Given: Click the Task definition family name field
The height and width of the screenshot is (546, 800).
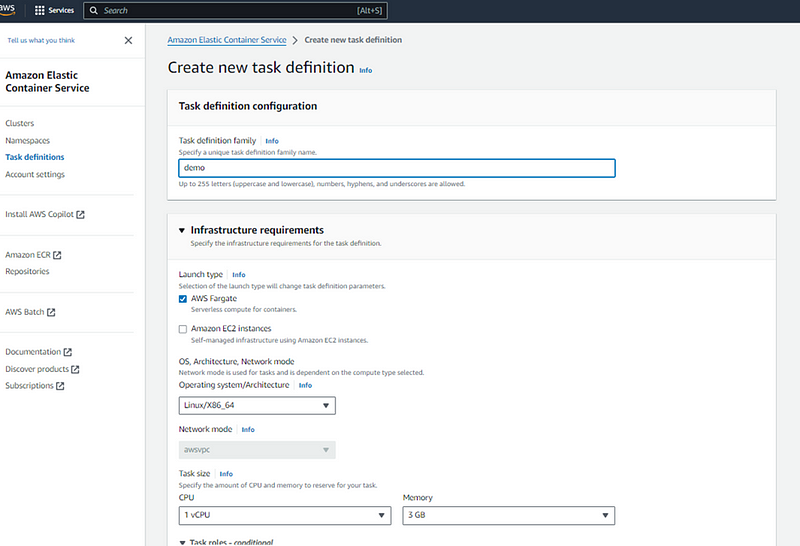Looking at the screenshot, I should pos(397,168).
